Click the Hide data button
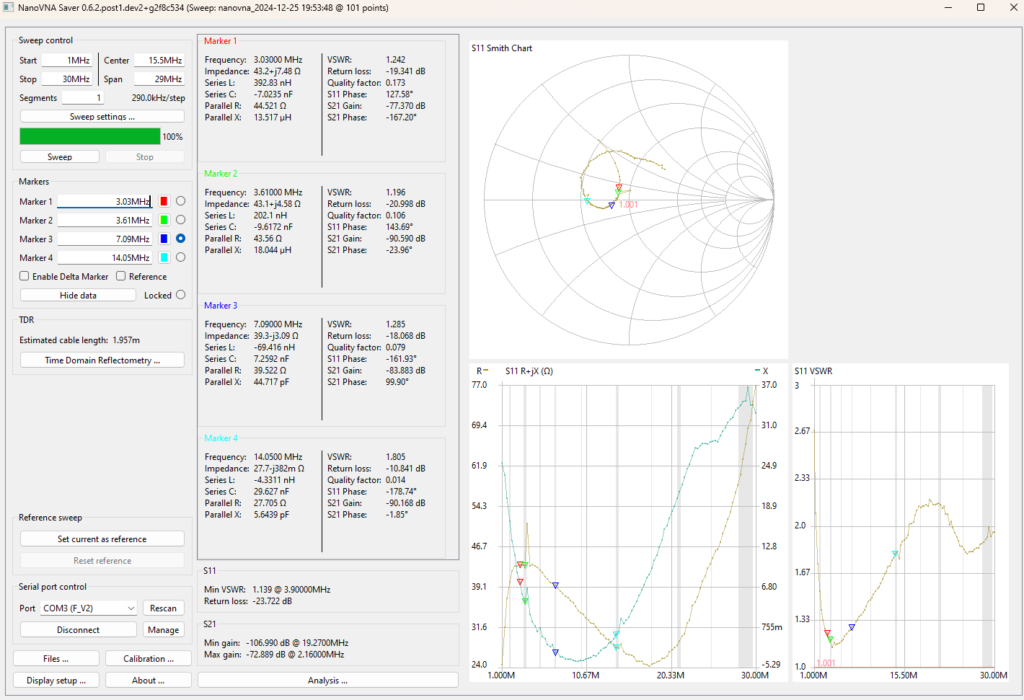Image resolution: width=1024 pixels, height=700 pixels. [78, 295]
